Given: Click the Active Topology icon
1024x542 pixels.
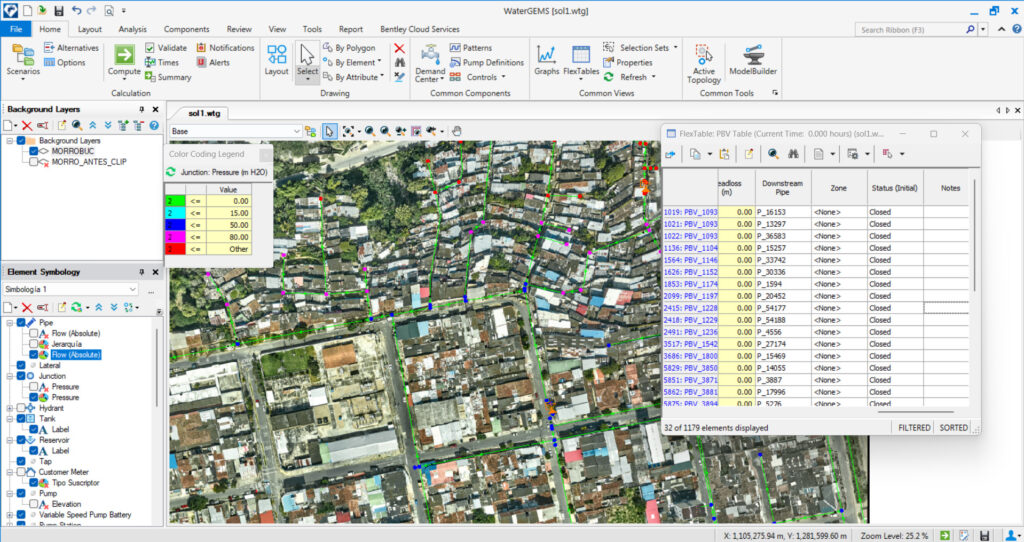Looking at the screenshot, I should click(703, 62).
